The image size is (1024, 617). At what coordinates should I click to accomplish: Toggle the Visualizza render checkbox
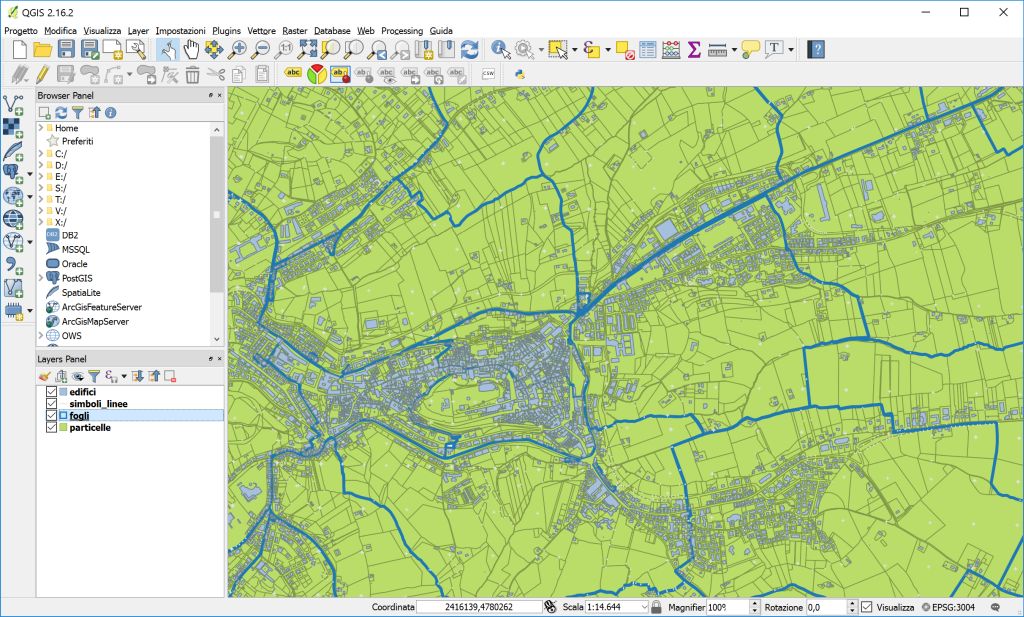[867, 607]
